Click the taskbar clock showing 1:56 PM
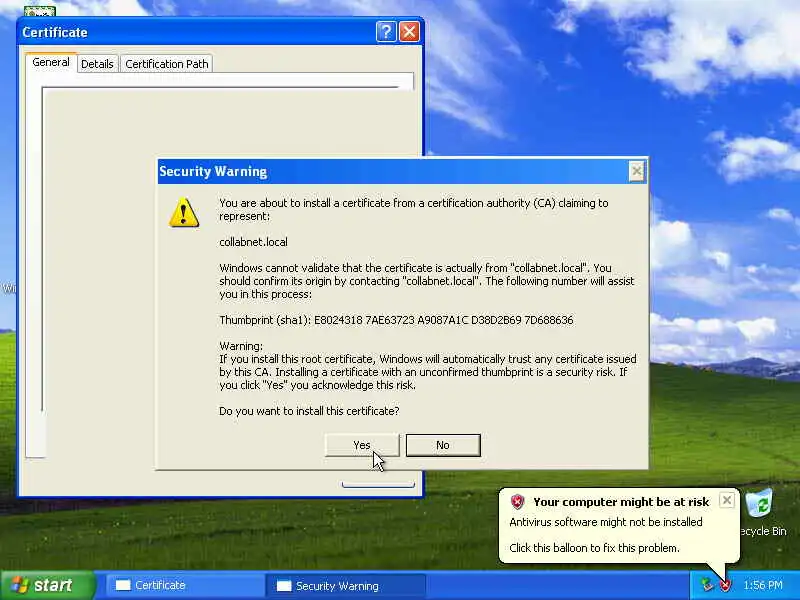The width and height of the screenshot is (800, 600). pos(763,585)
